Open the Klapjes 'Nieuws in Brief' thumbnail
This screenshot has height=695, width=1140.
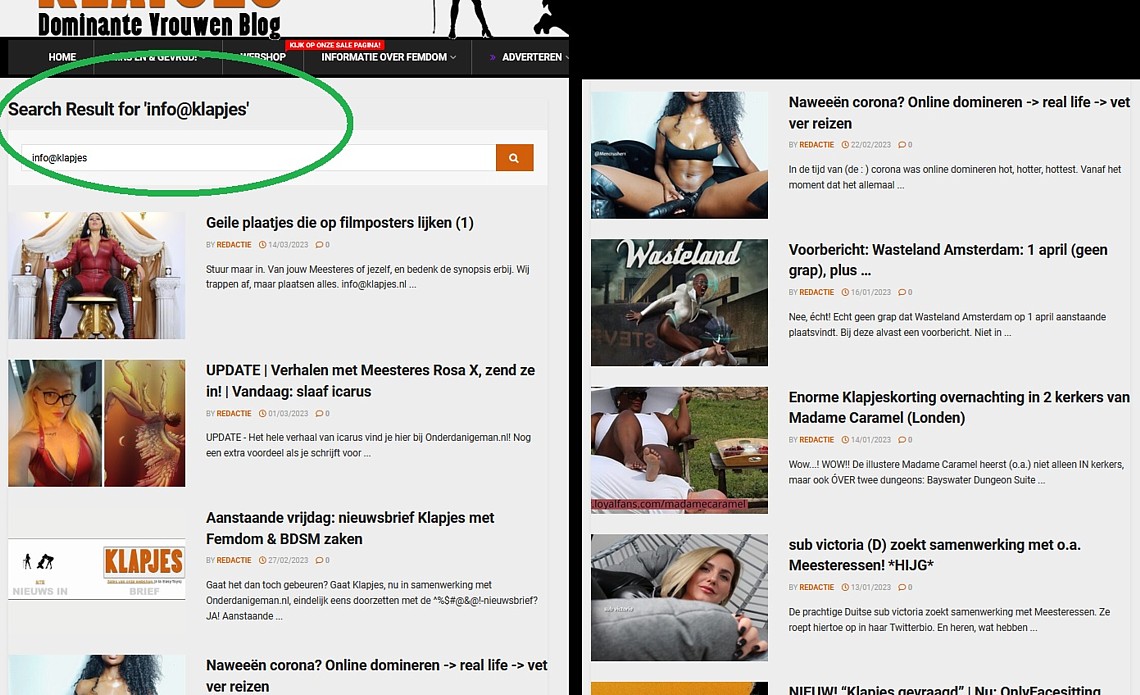[x=97, y=569]
